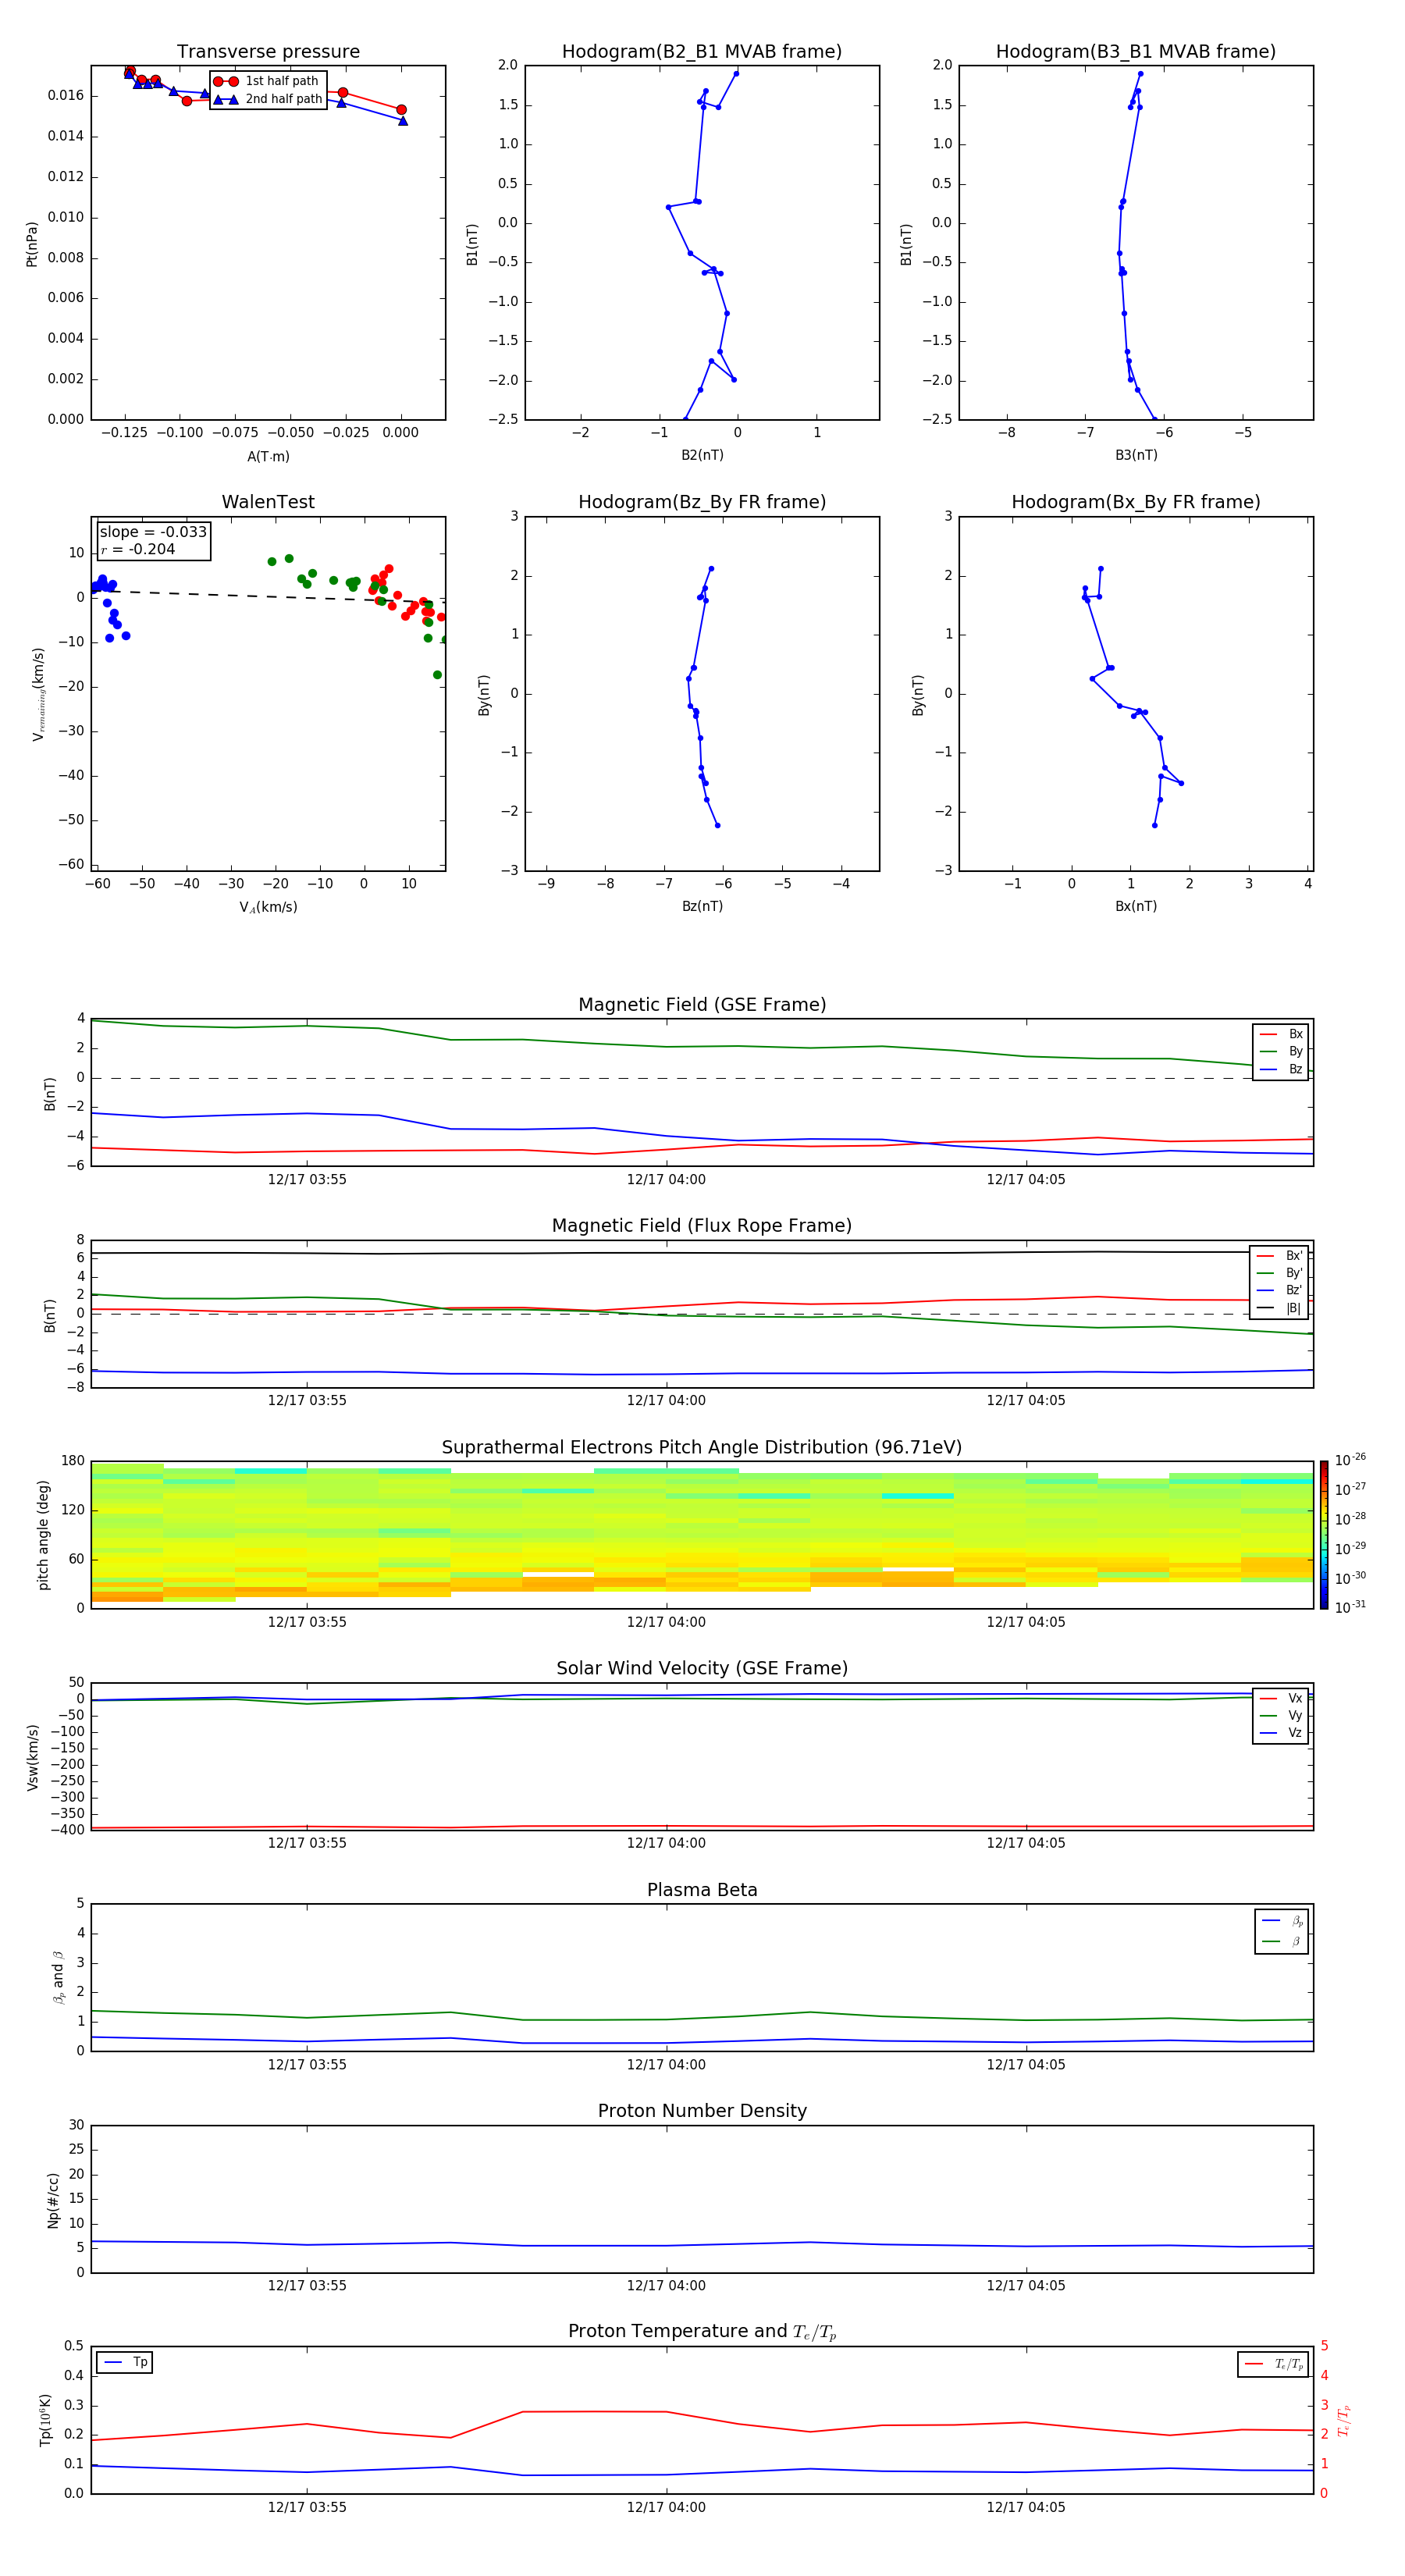This screenshot has width=1405, height=2576.
Task: Click the 'B2(nT)' x-axis label
Action: point(702,455)
